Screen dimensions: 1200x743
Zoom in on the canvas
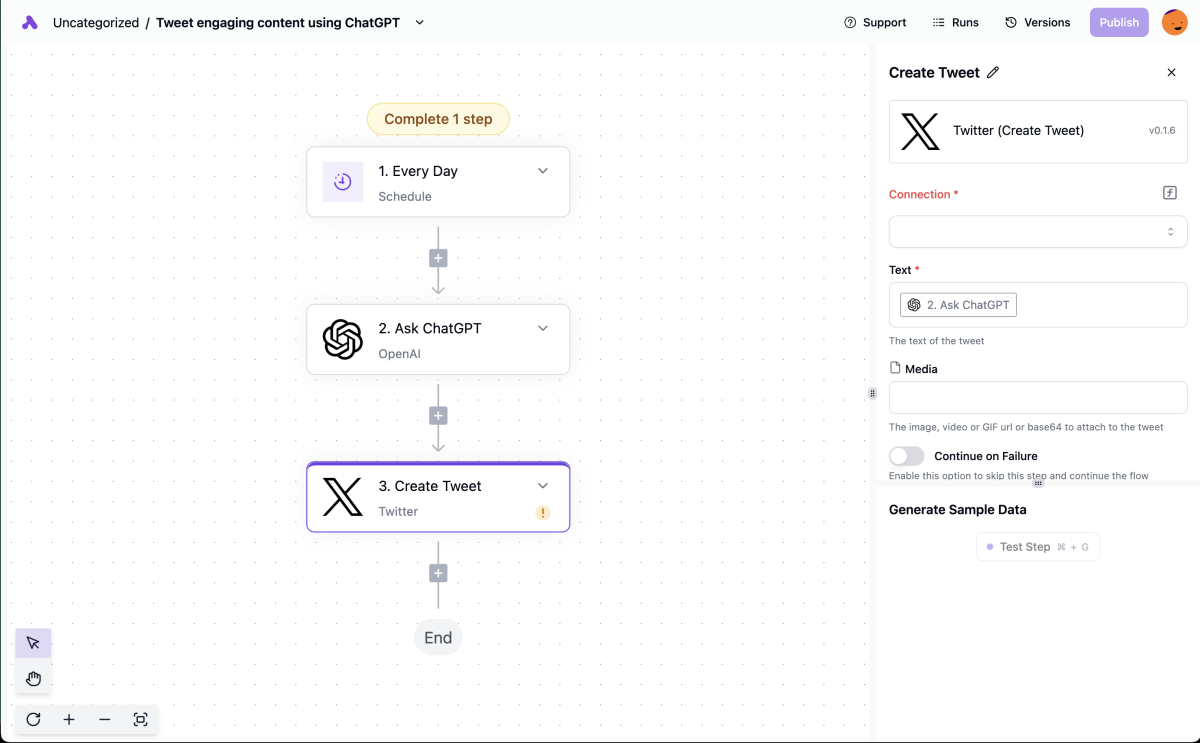click(69, 719)
